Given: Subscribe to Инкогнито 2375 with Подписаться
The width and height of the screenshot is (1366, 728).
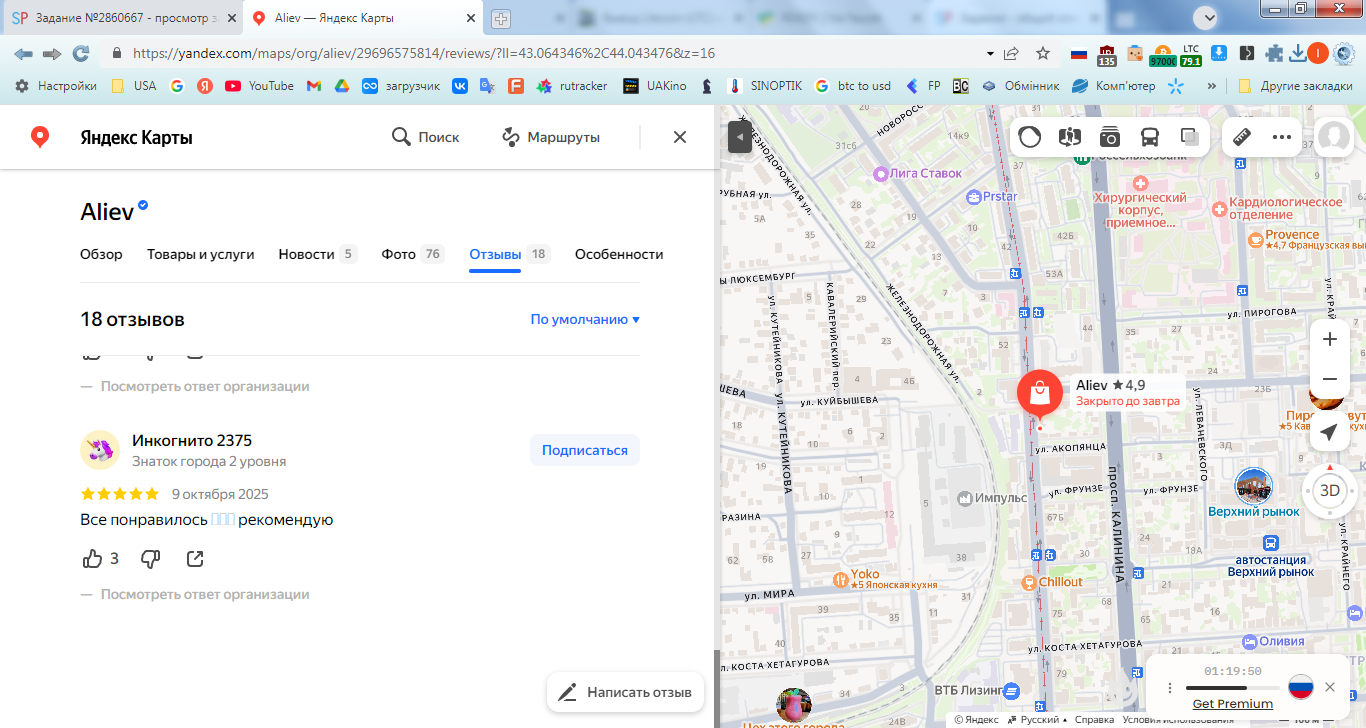Looking at the screenshot, I should pyautogui.click(x=585, y=450).
